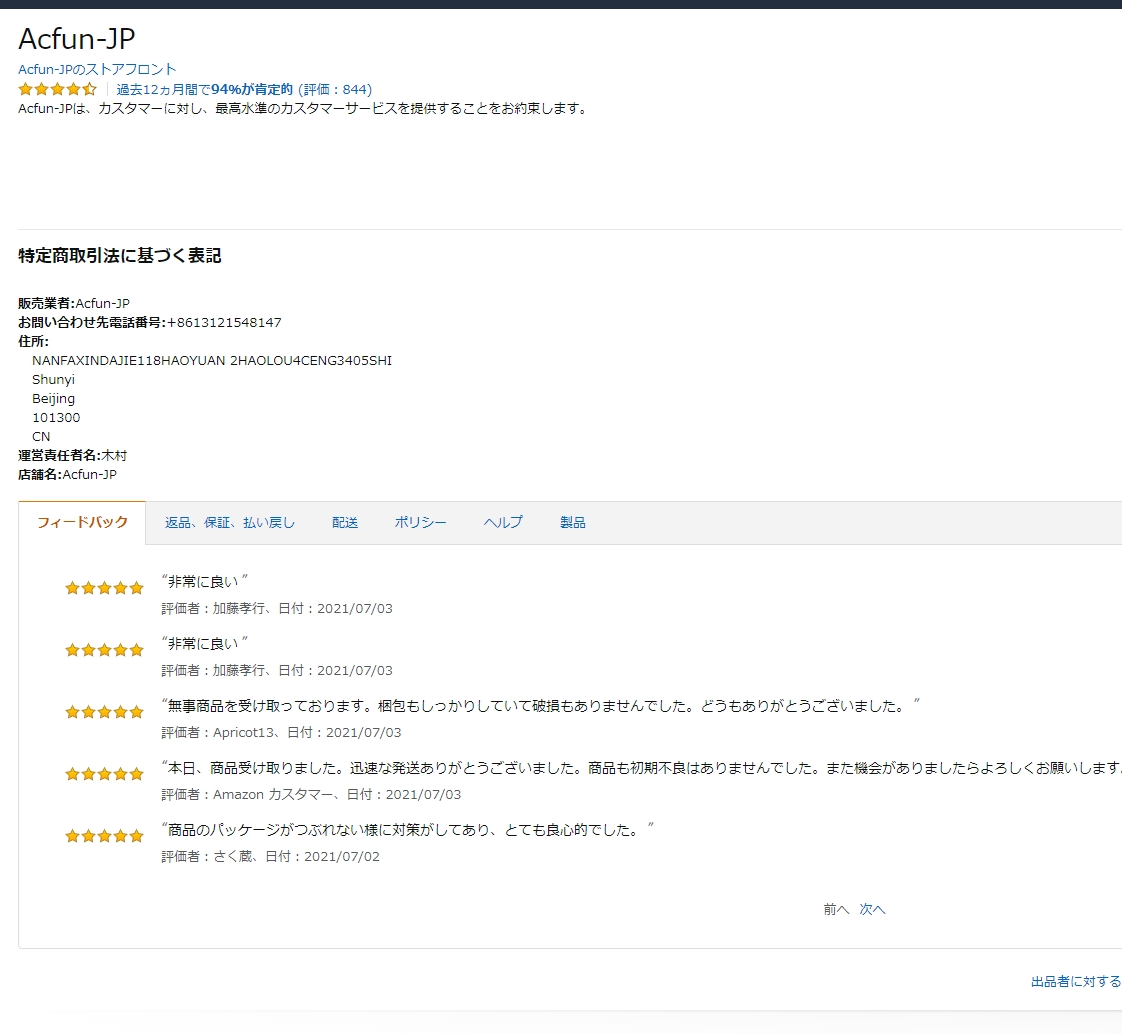Click the half-filled fifth star in seller rating
The height and width of the screenshot is (1034, 1122).
pyautogui.click(x=90, y=89)
